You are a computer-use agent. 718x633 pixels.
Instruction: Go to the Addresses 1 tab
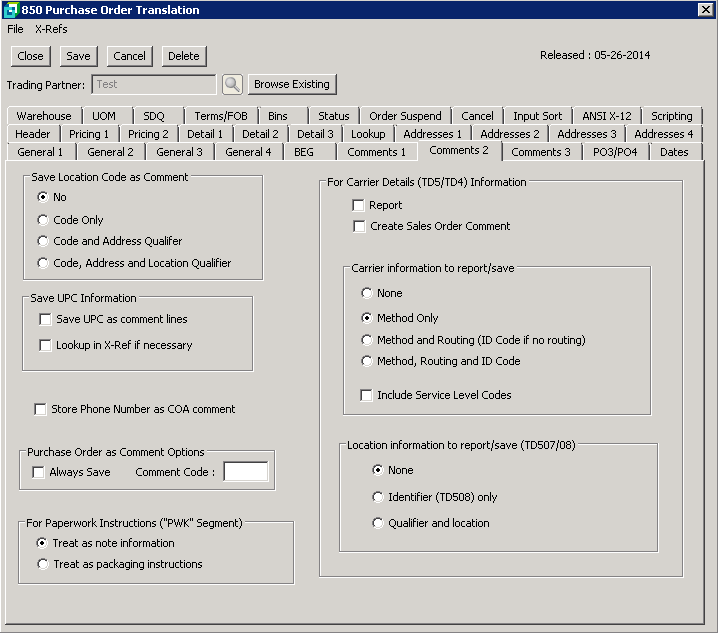(x=432, y=134)
